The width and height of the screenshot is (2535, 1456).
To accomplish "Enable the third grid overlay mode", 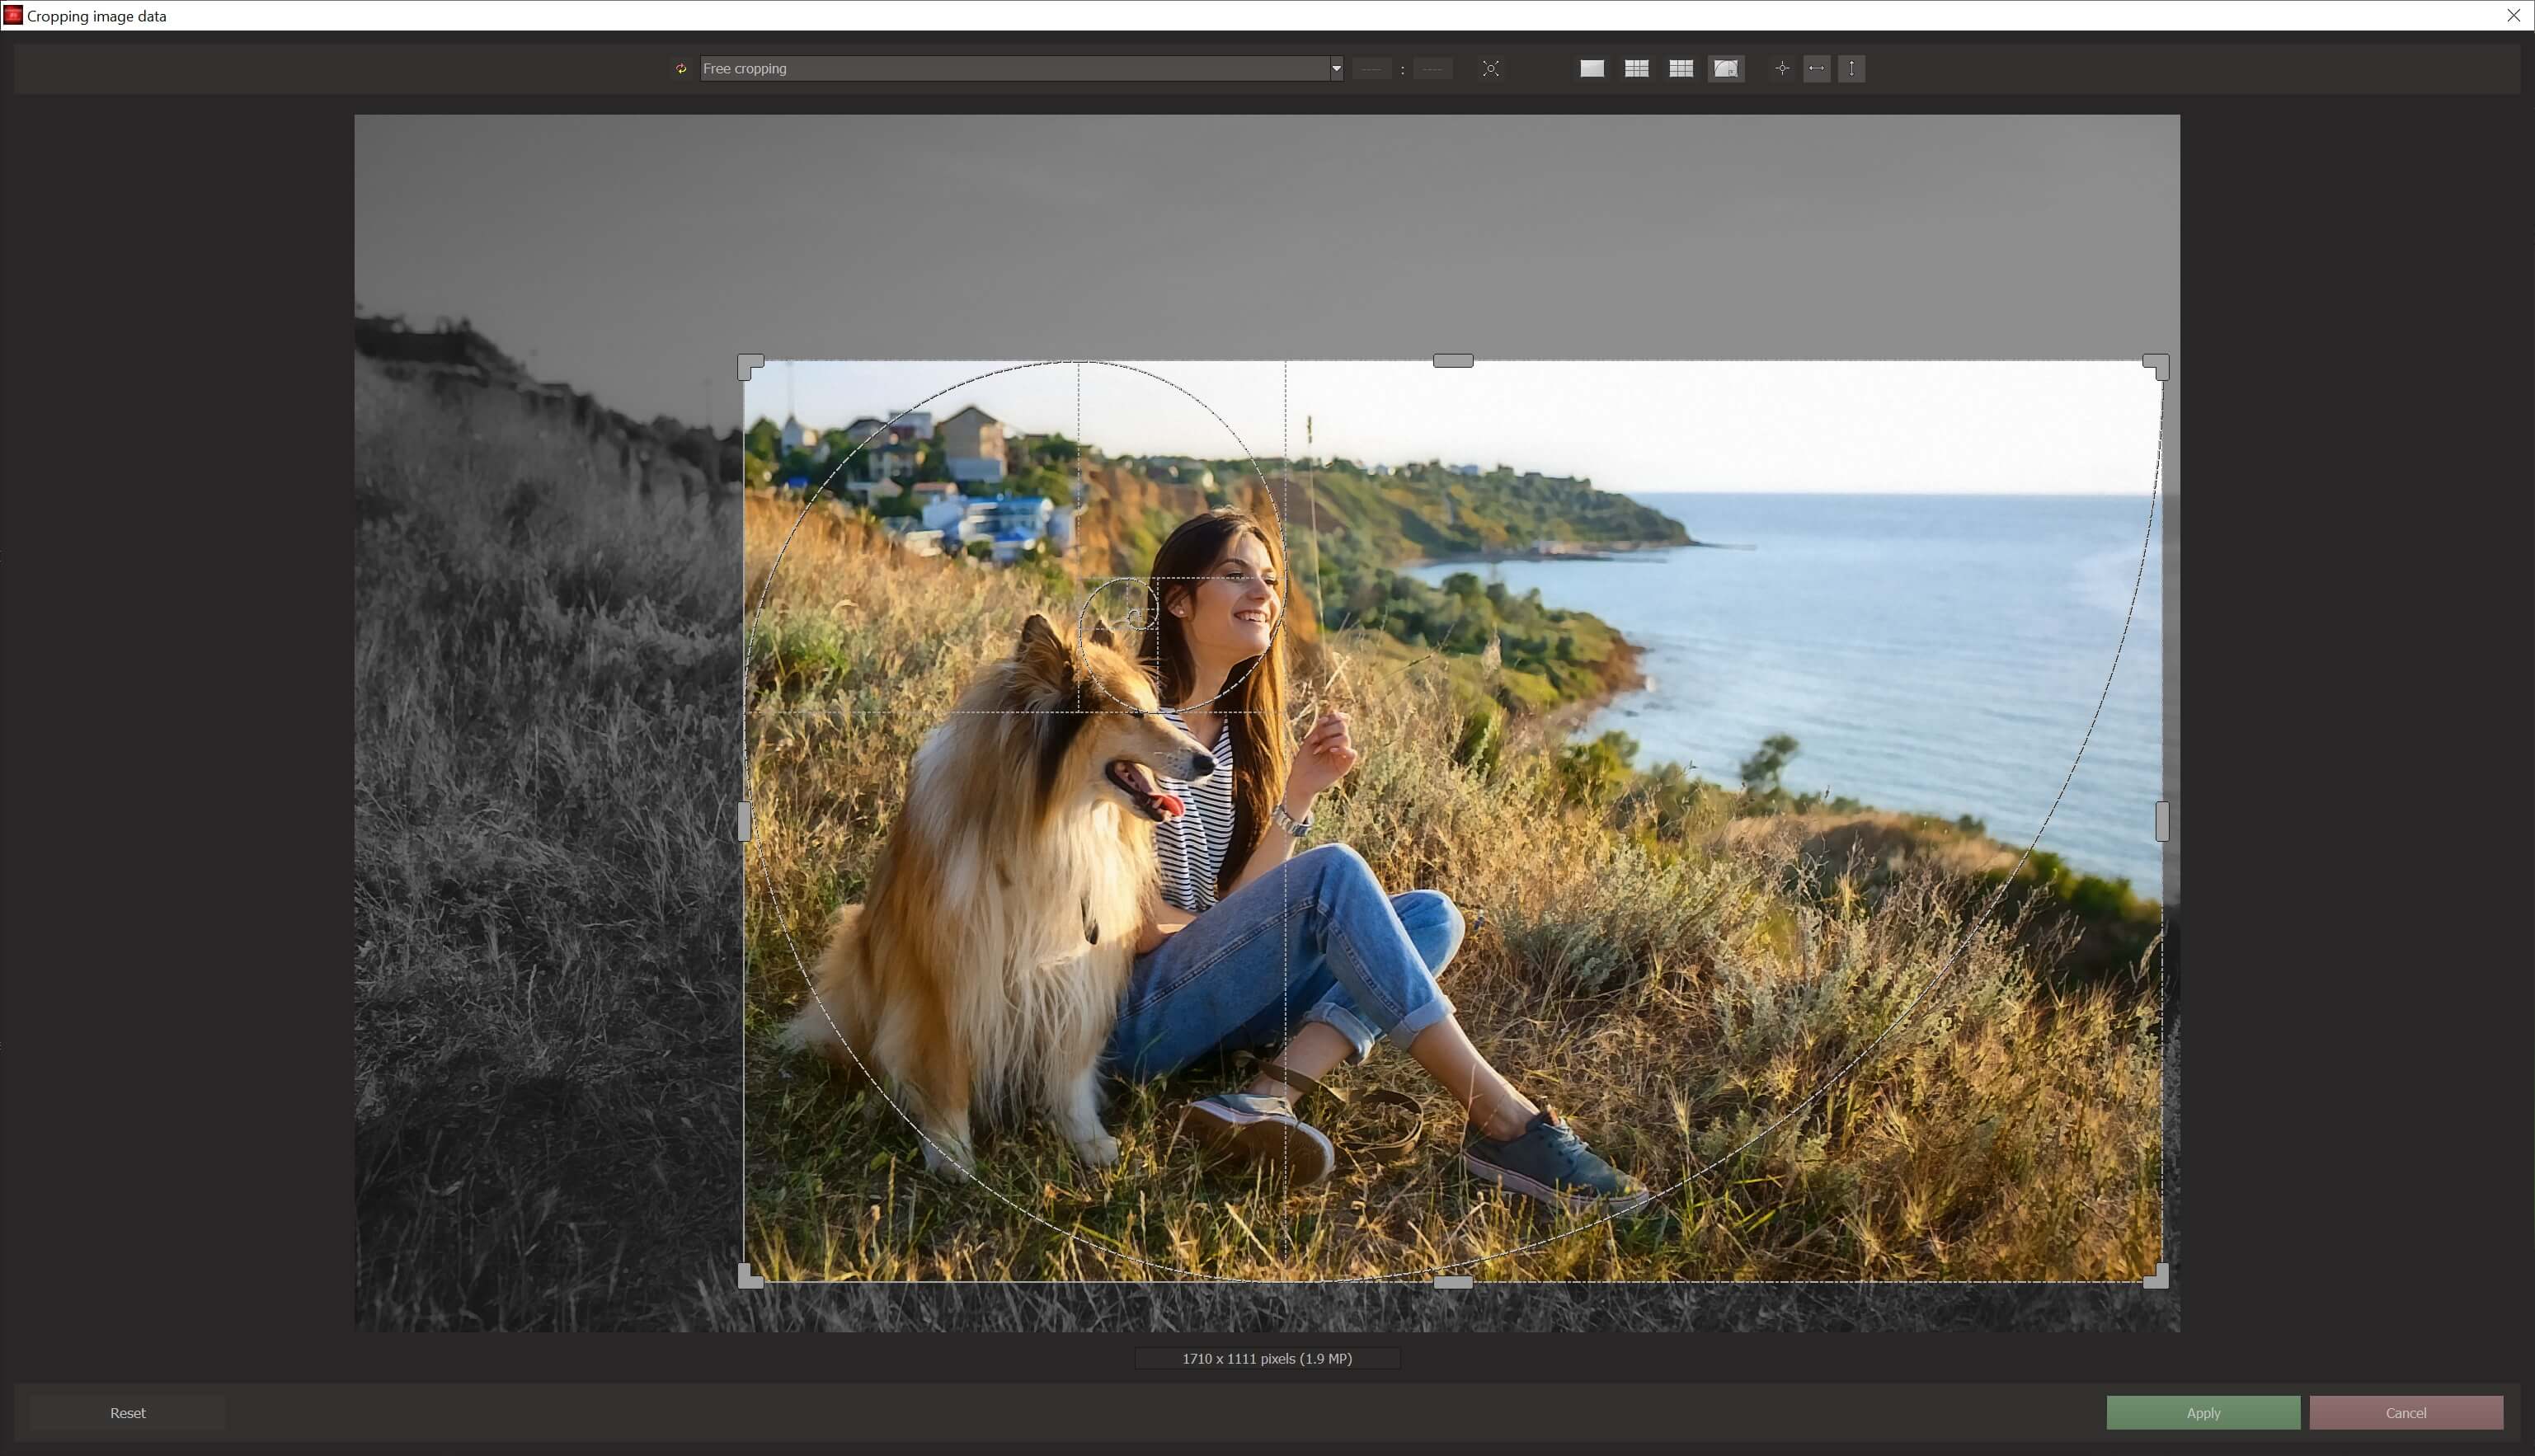I will [1680, 68].
